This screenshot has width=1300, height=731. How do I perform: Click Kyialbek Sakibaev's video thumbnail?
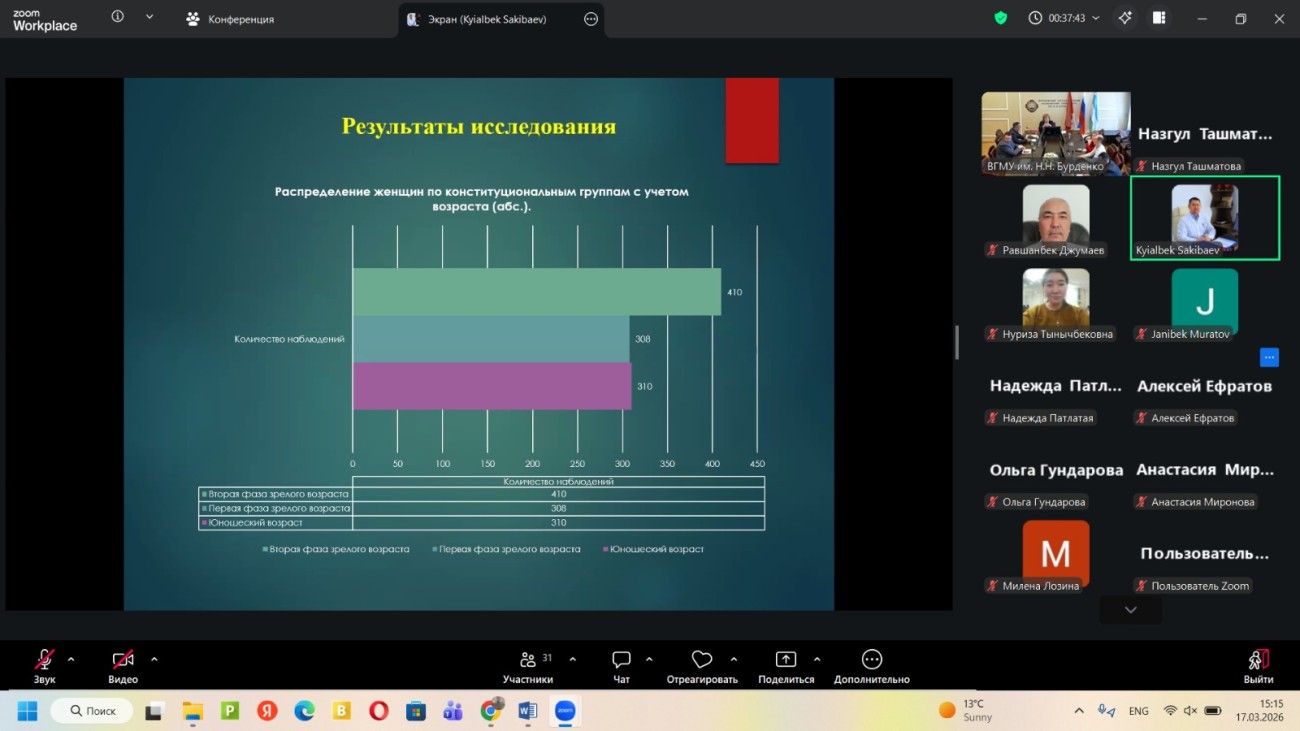pos(1204,216)
